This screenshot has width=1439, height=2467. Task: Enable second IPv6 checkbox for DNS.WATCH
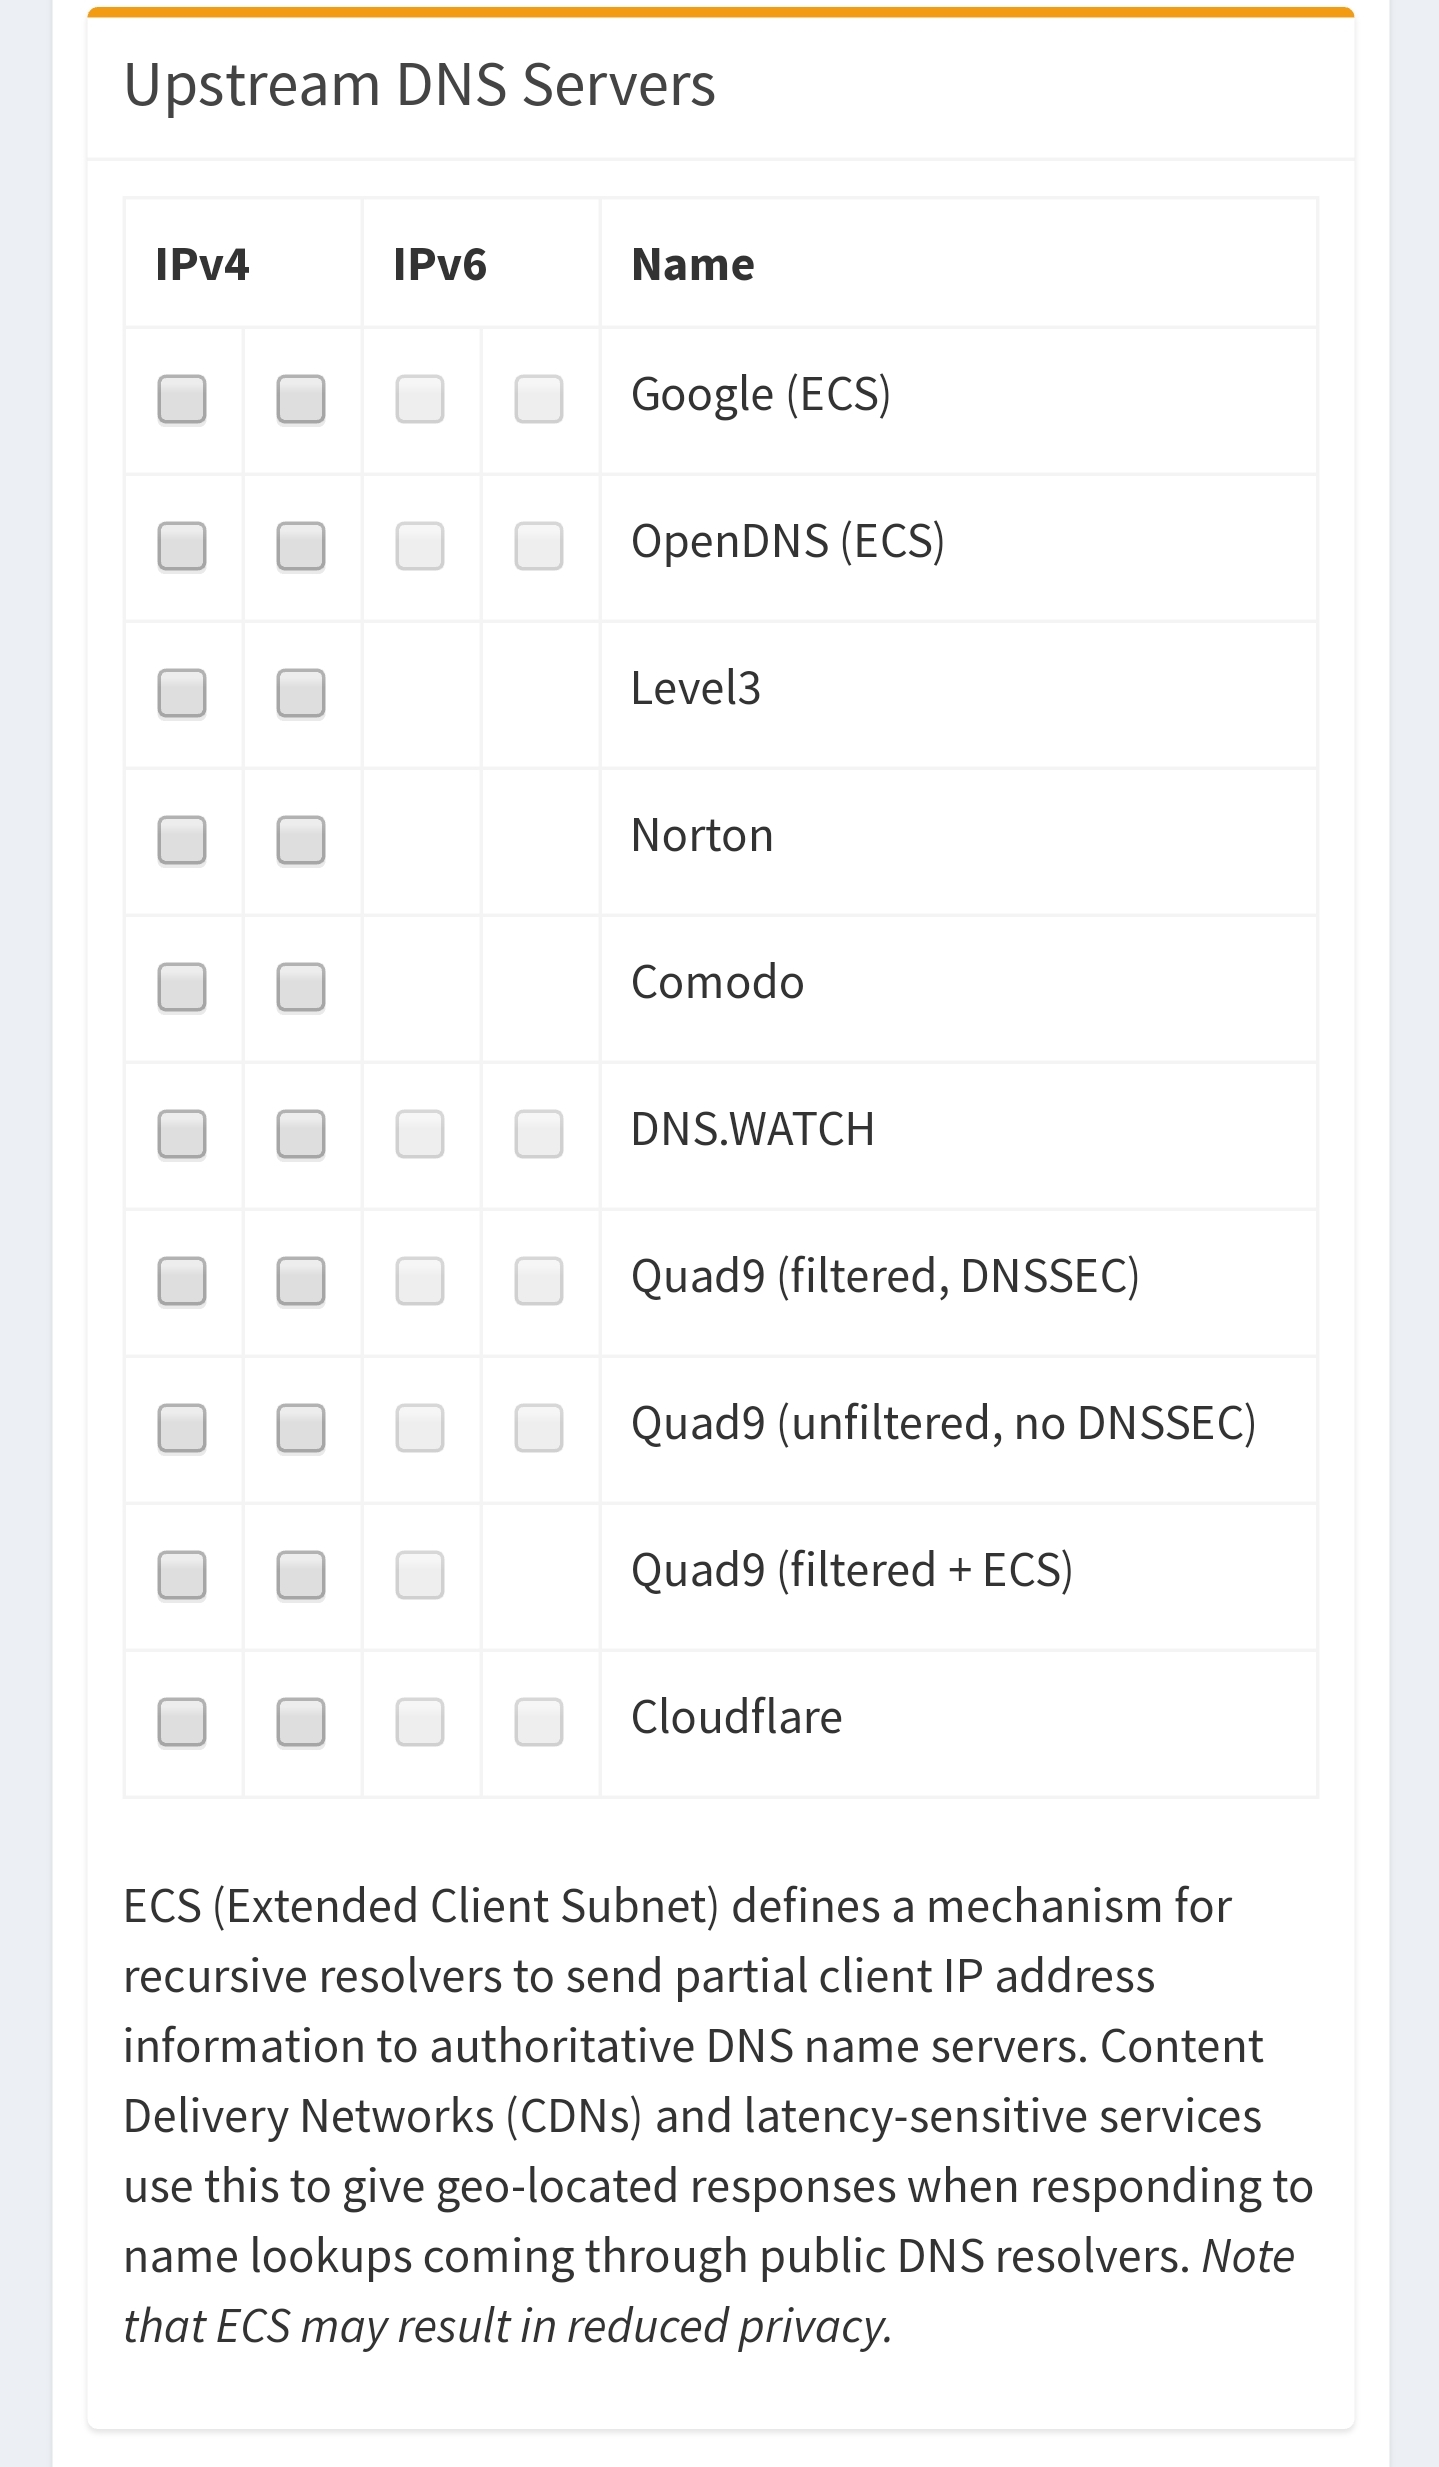pos(539,1134)
